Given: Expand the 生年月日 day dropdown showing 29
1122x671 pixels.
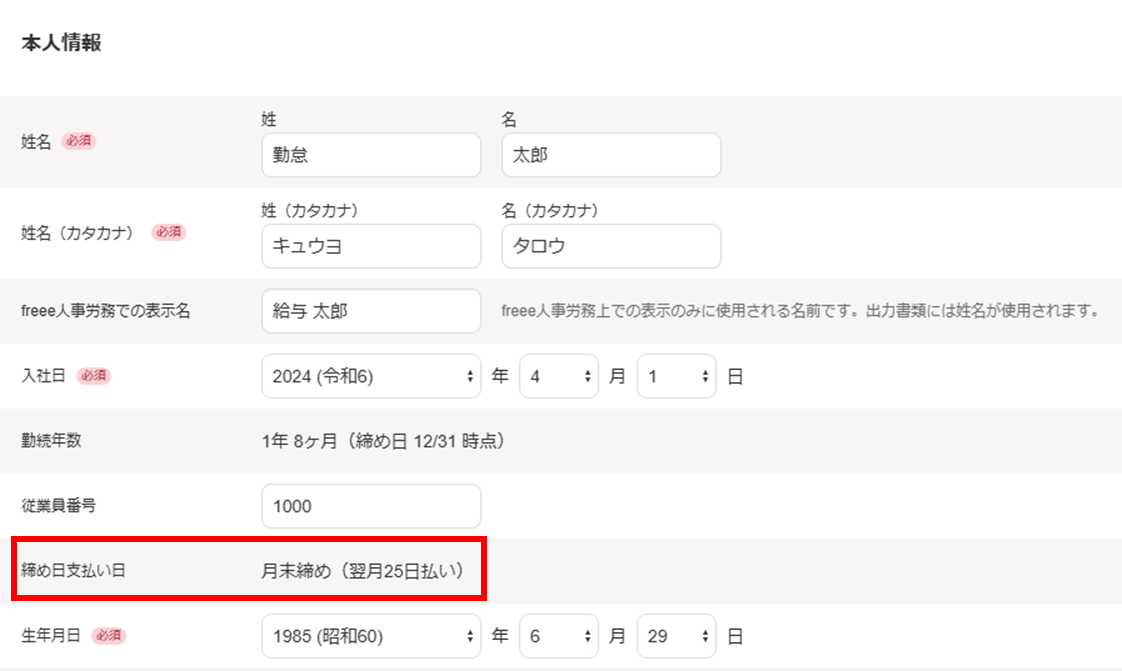Looking at the screenshot, I should point(676,636).
